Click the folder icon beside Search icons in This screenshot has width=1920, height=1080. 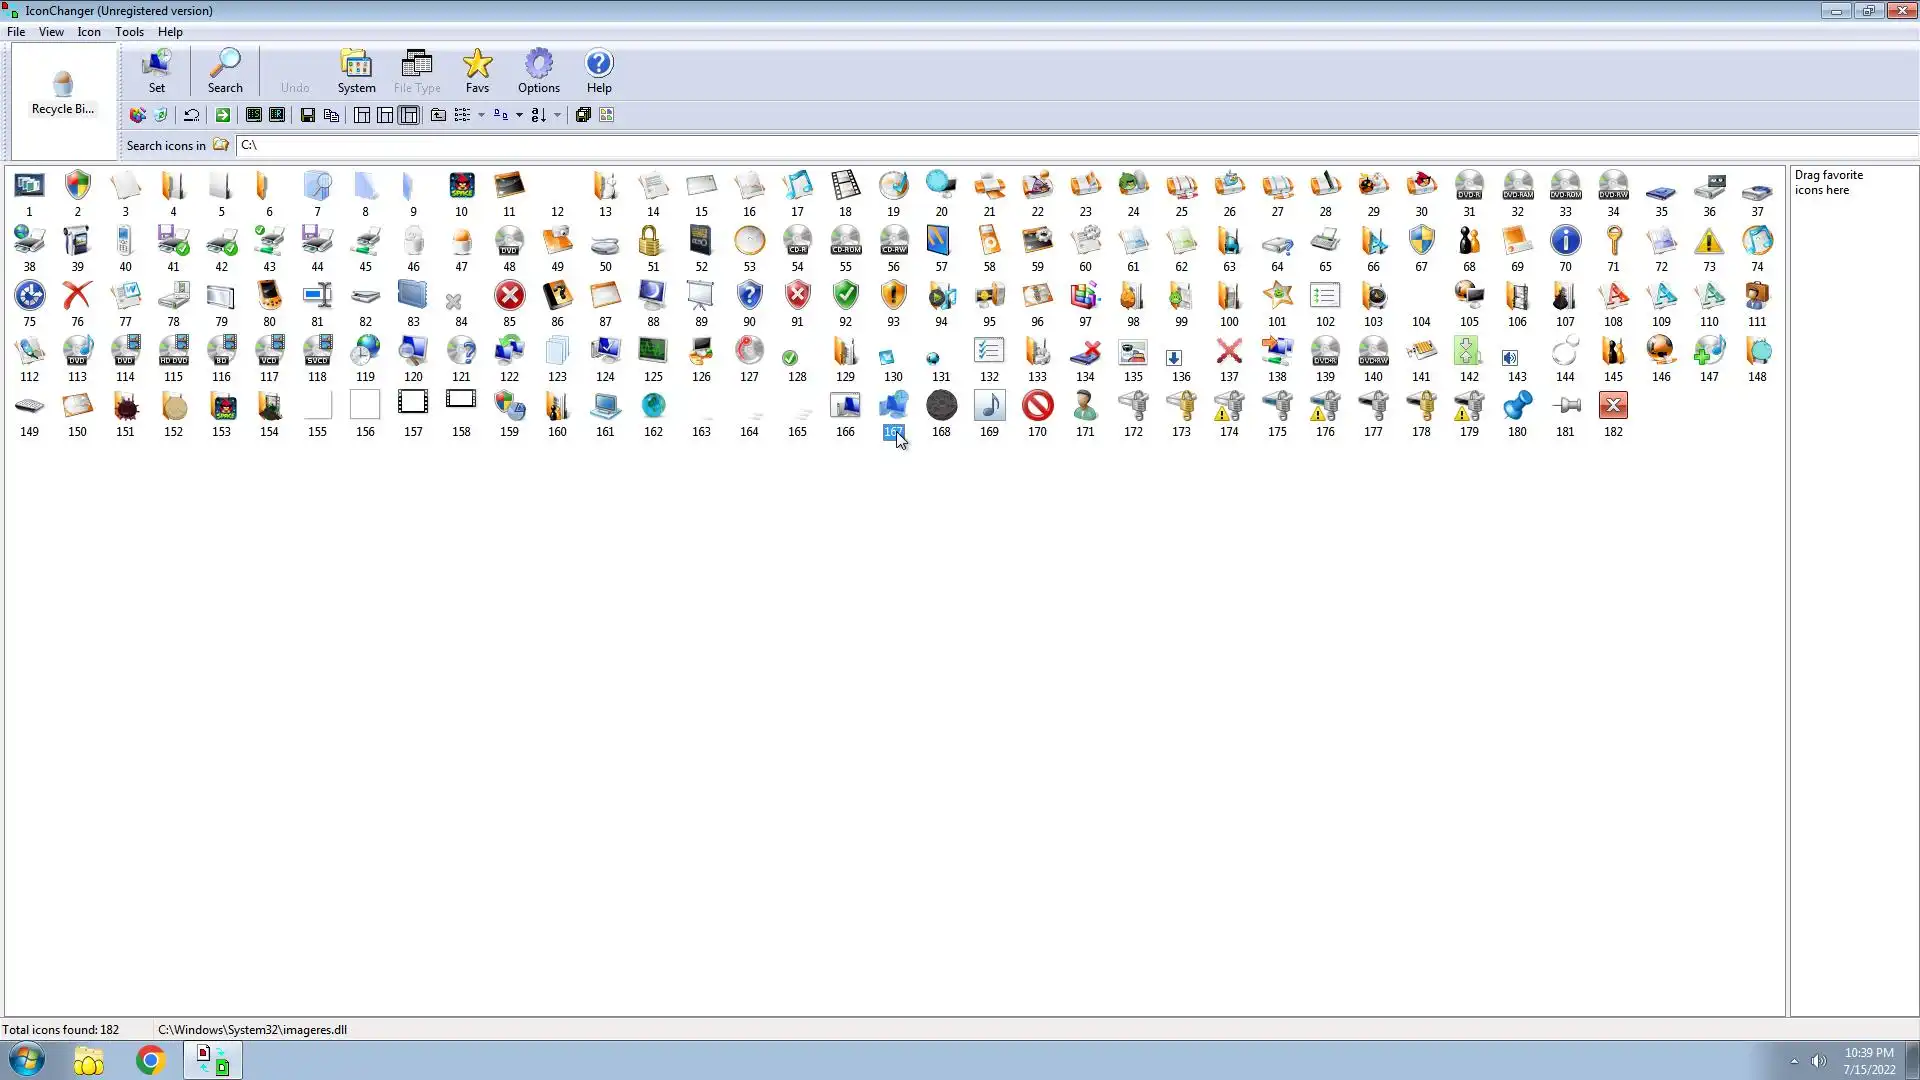(x=221, y=145)
